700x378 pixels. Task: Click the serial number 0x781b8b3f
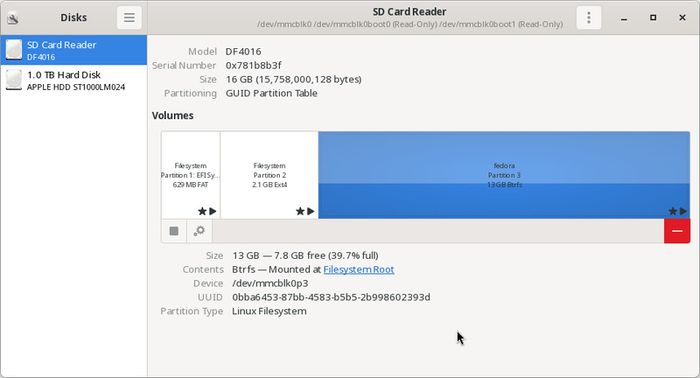[x=253, y=65]
